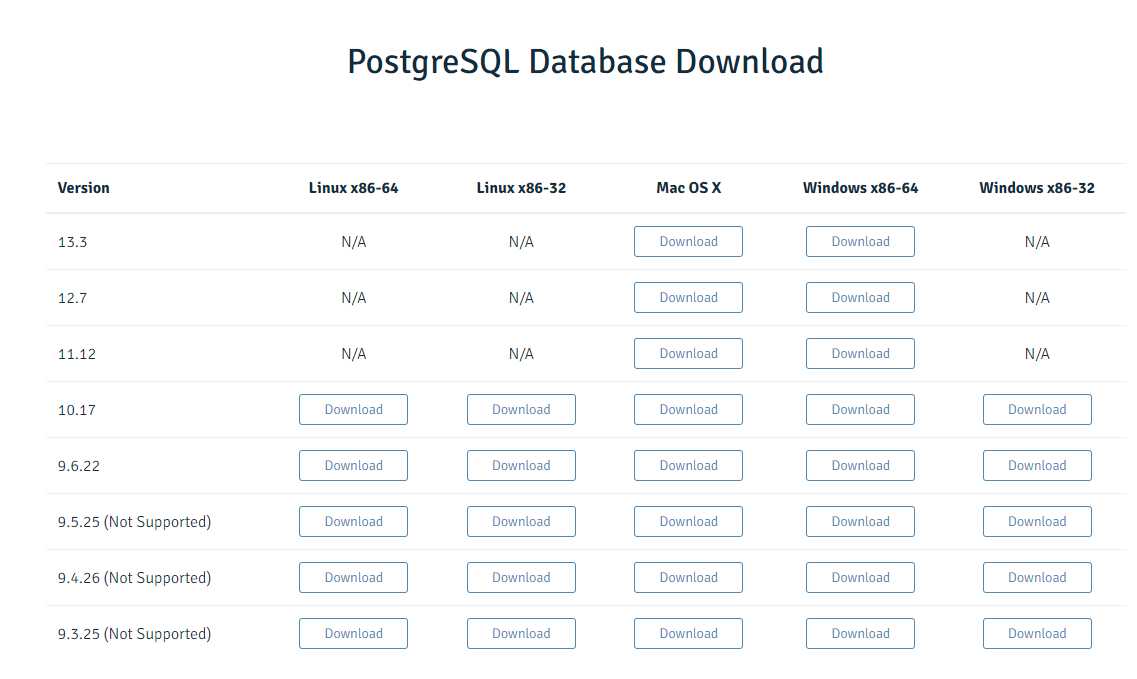Select the 9.3.25 (Not Supported) label
1137x679 pixels.
[x=134, y=634]
